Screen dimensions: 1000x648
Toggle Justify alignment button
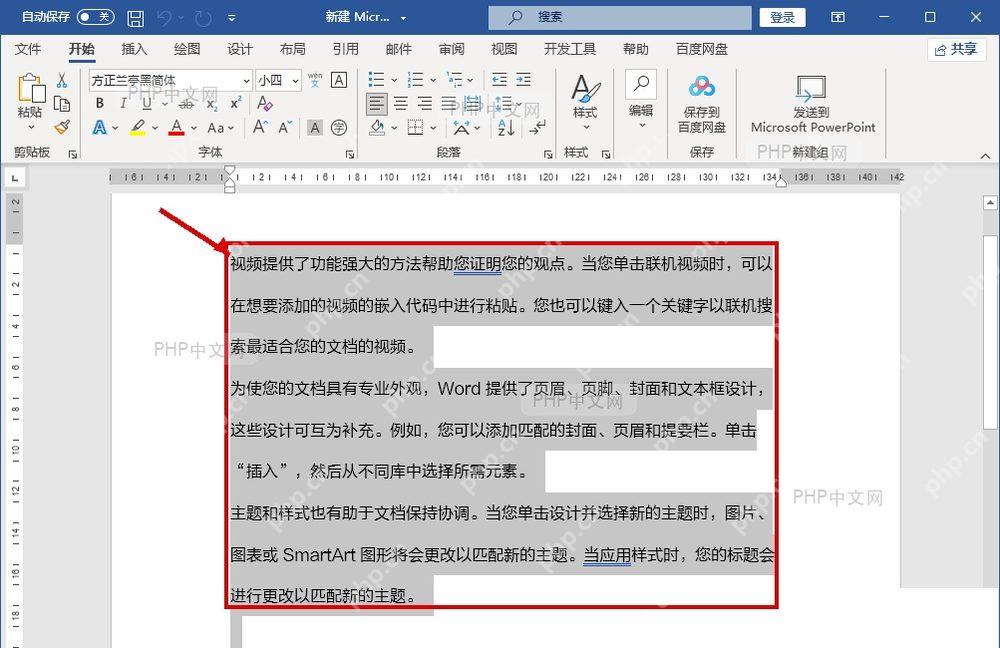pos(449,103)
